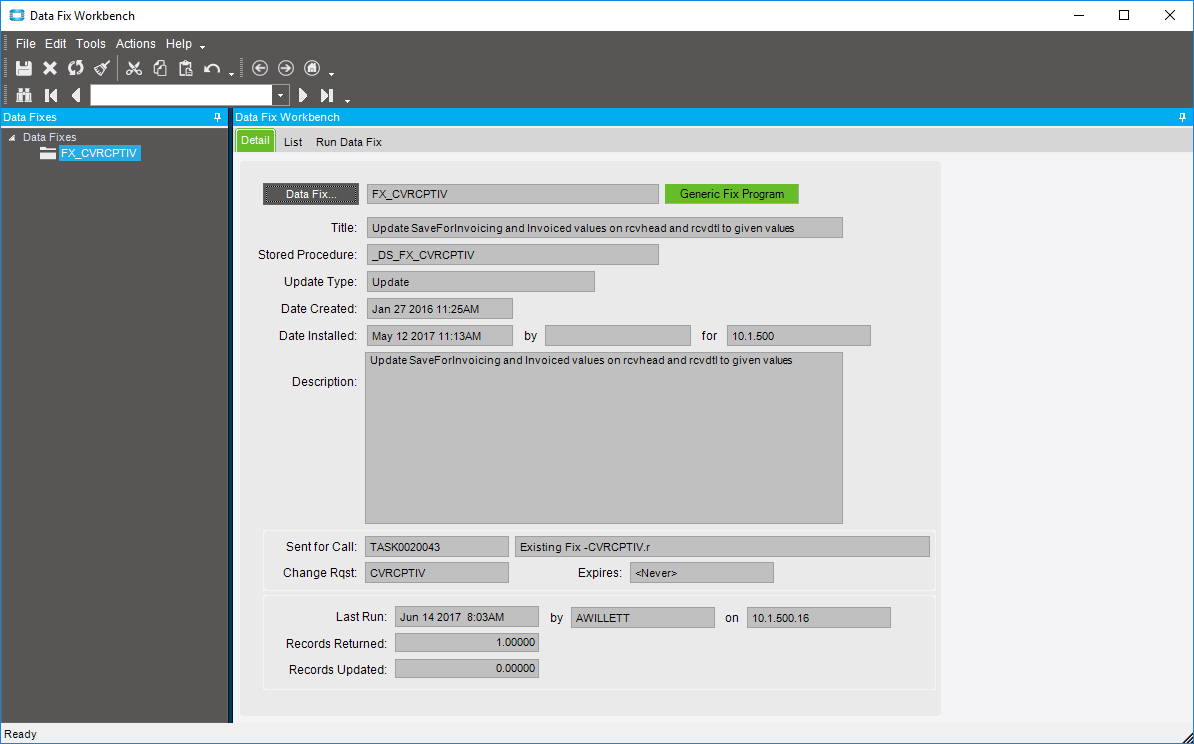Click the 10.1.500.16 version field
Screen dimensions: 1194x744
(x=819, y=618)
